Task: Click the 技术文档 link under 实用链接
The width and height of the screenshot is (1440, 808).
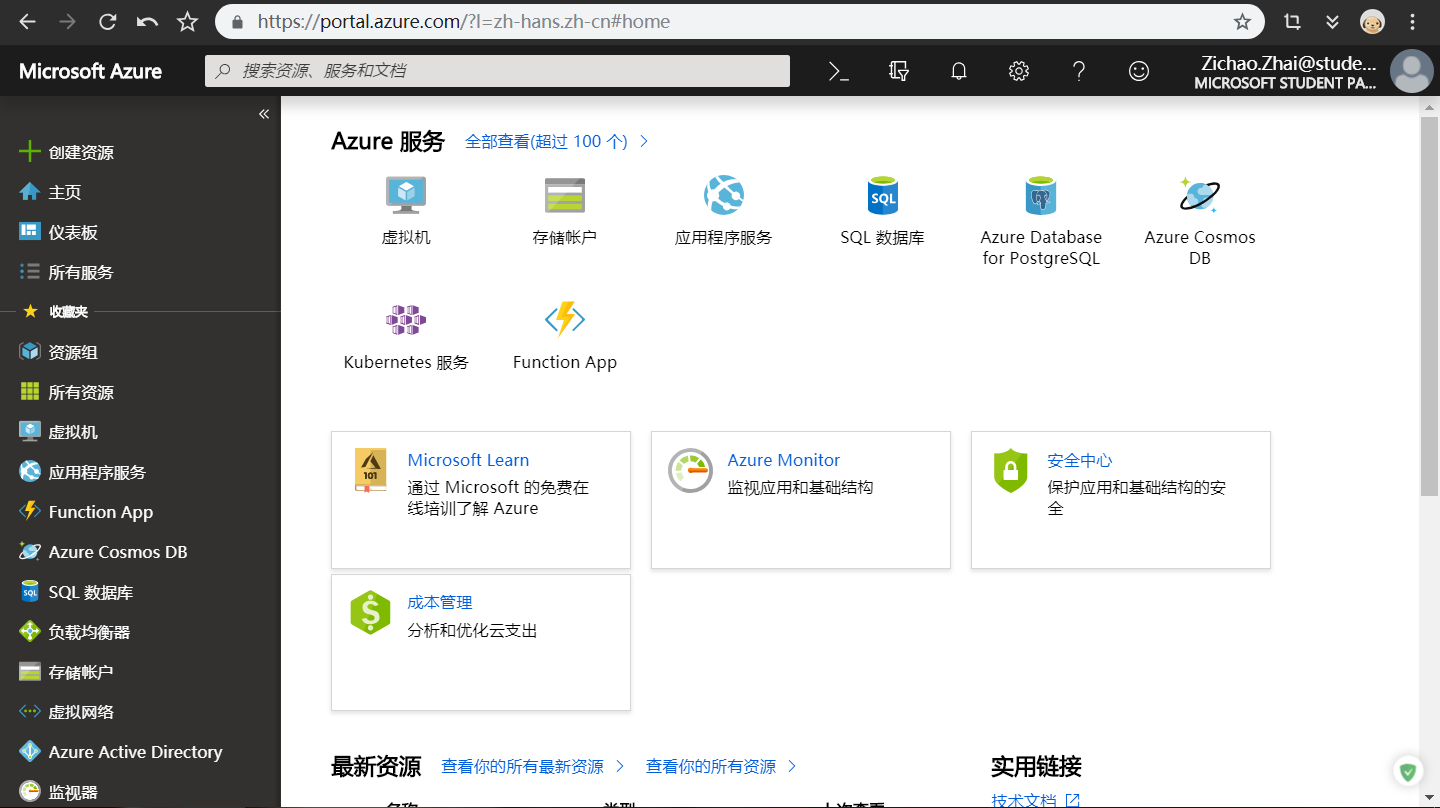Action: [x=1022, y=800]
